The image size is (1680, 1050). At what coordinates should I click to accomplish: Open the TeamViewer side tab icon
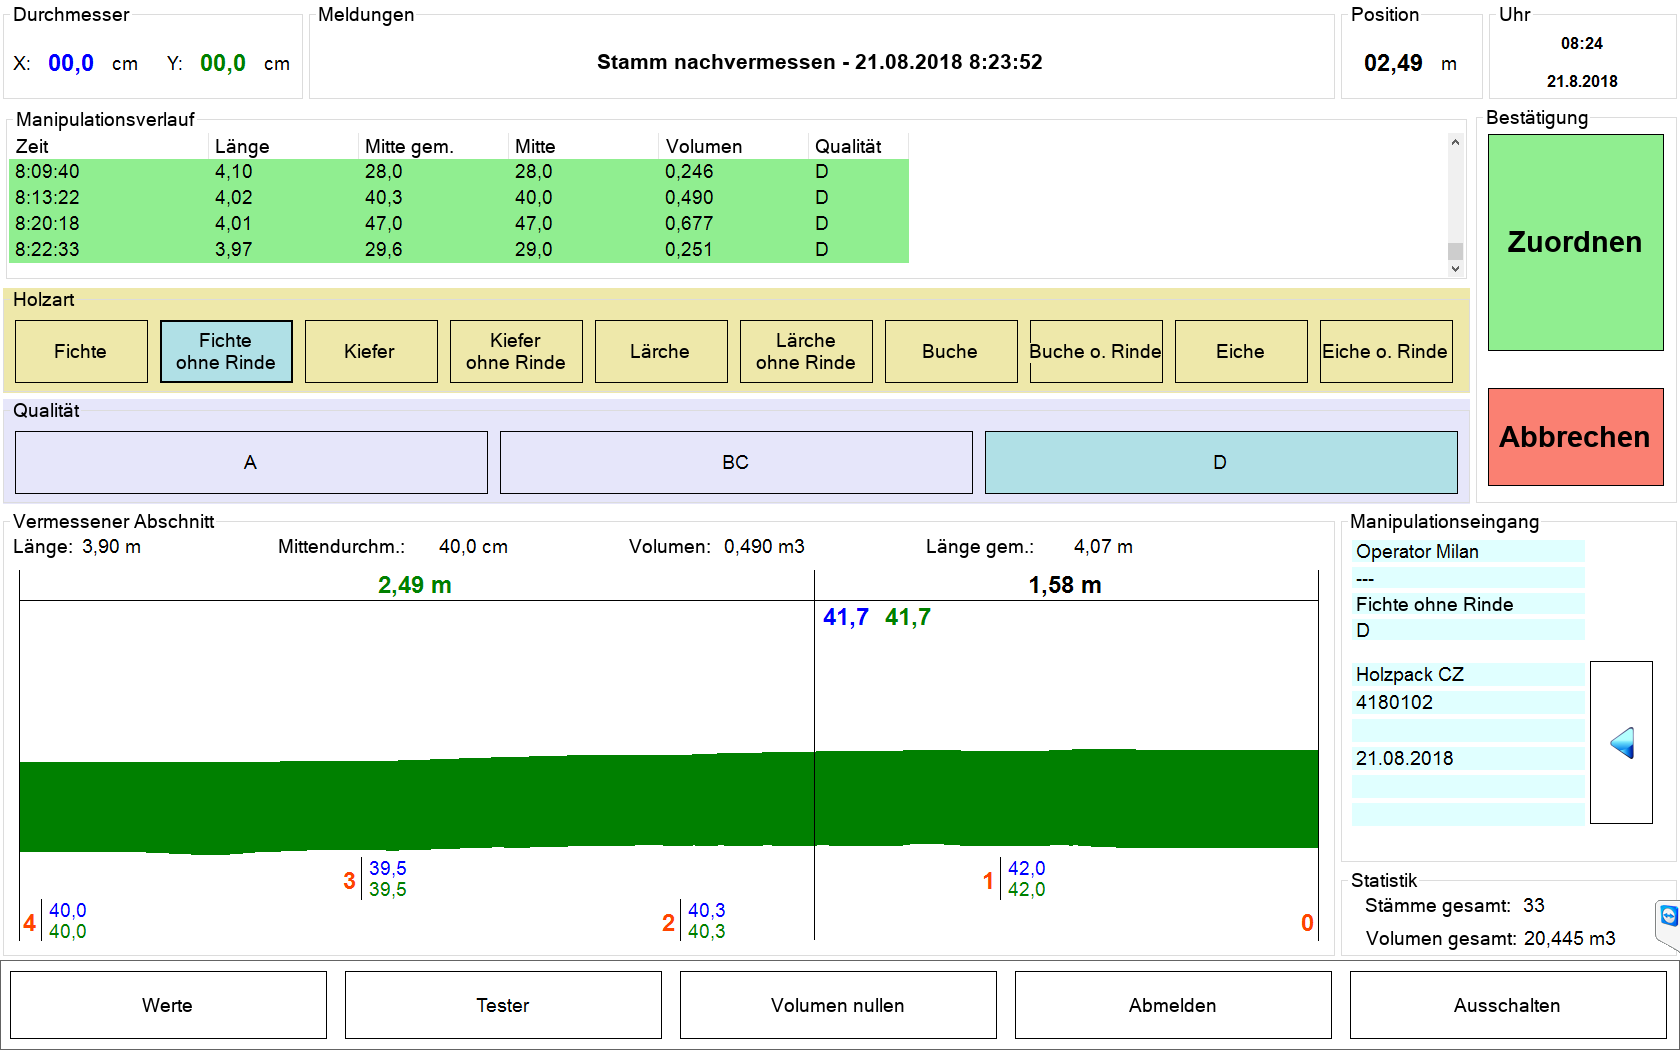click(1668, 916)
